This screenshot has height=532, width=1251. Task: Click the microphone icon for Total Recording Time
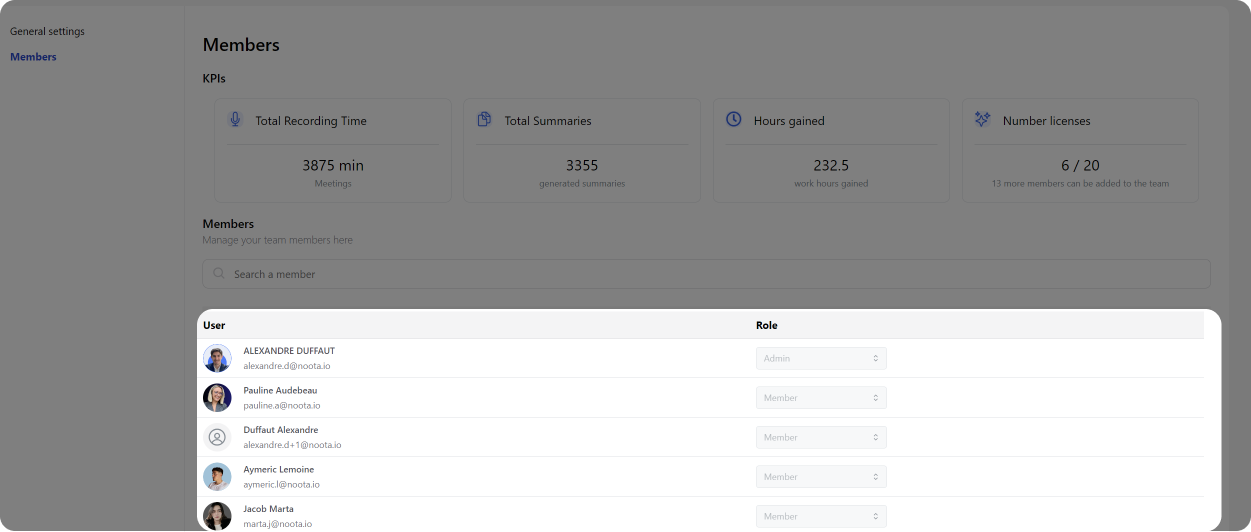pos(235,120)
